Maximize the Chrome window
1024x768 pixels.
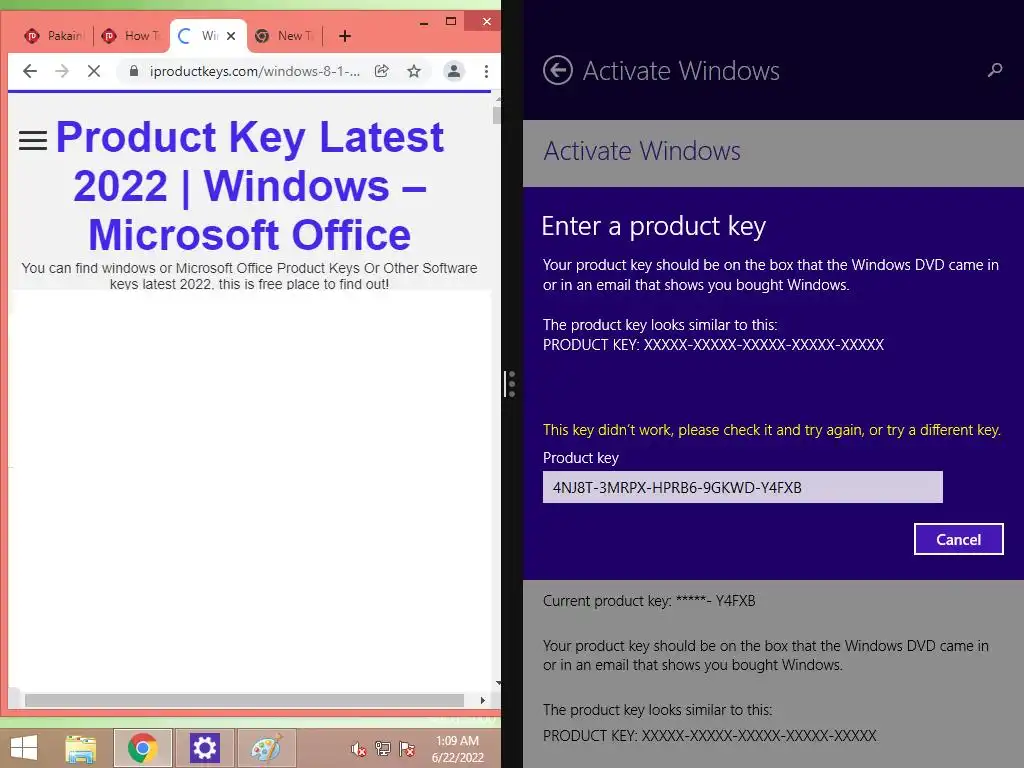coord(451,22)
